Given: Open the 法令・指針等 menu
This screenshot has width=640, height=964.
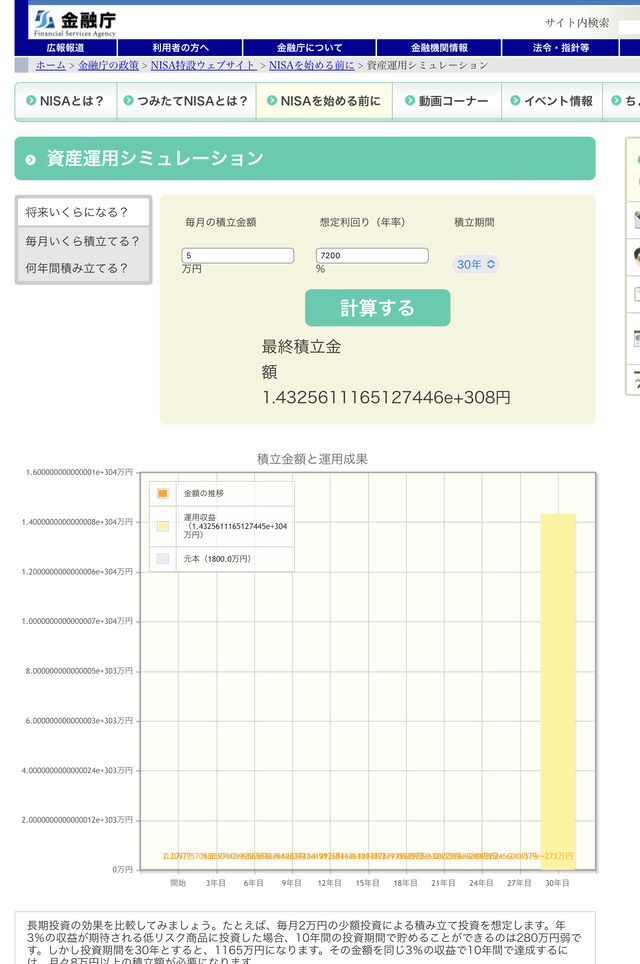Looking at the screenshot, I should (560, 48).
